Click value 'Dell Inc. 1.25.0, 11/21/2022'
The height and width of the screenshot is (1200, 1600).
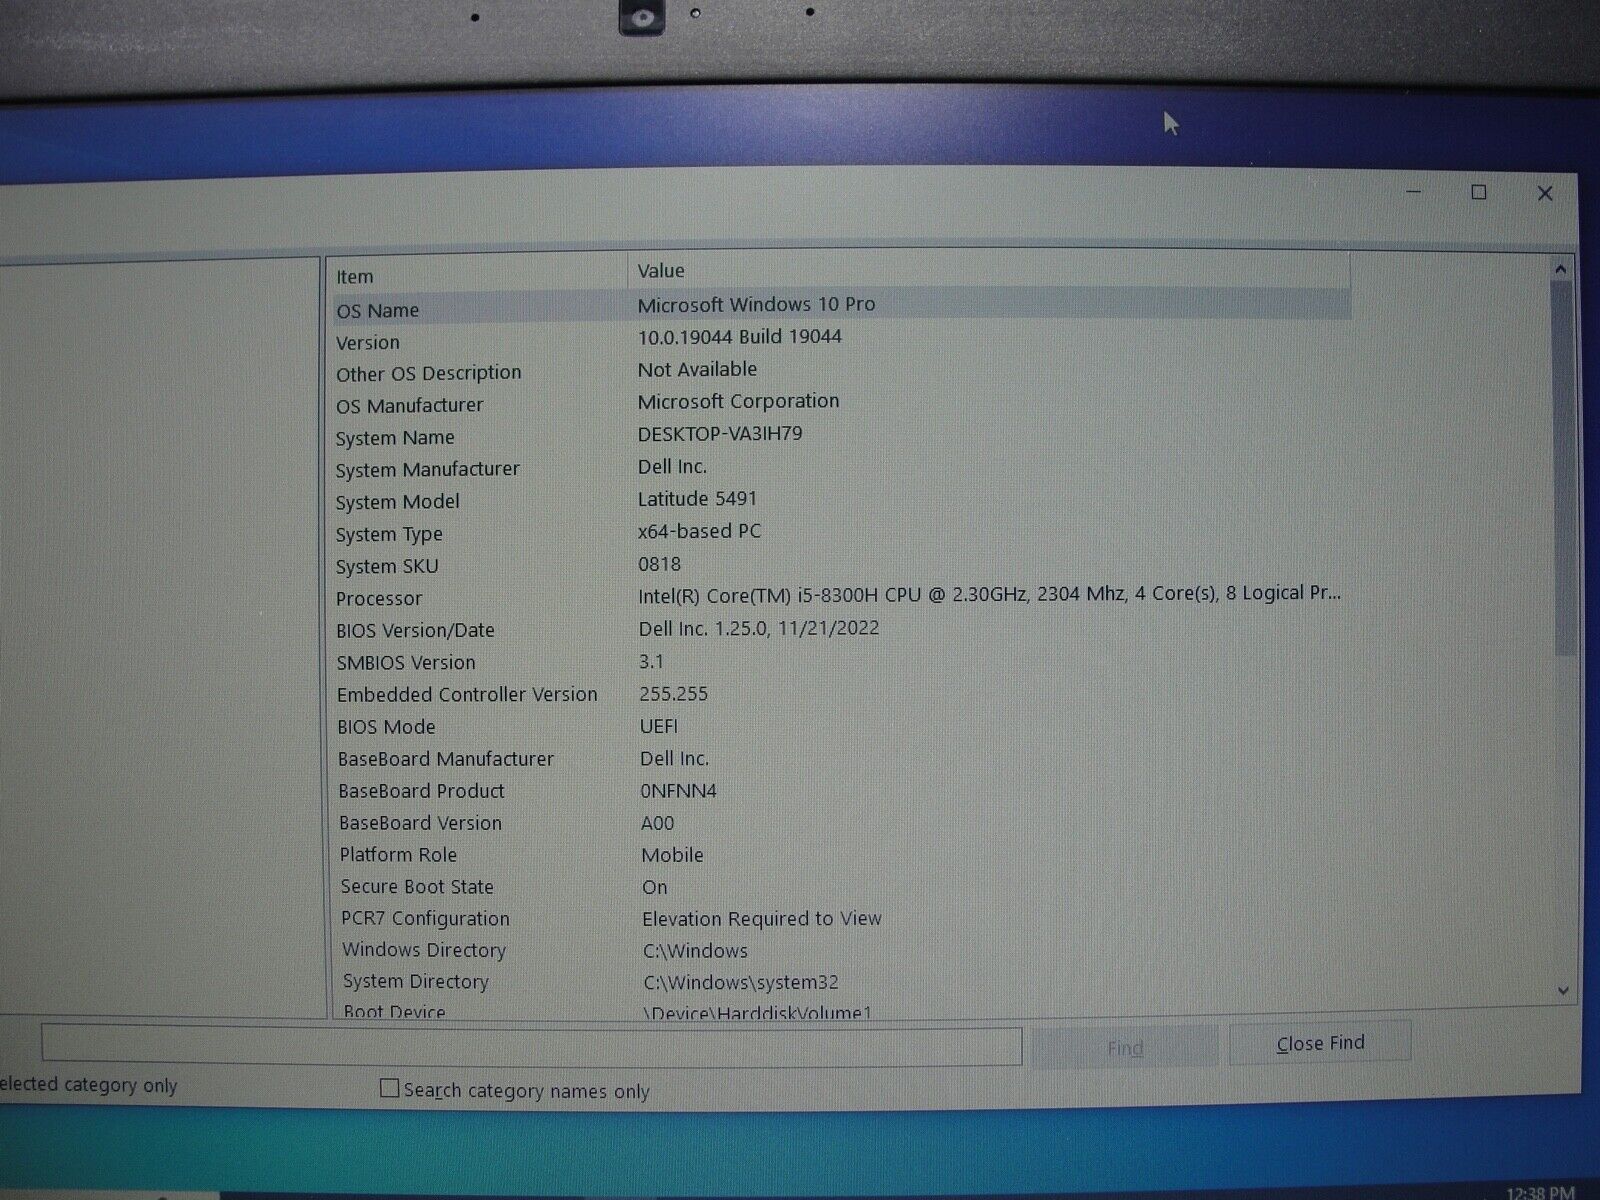(x=759, y=628)
